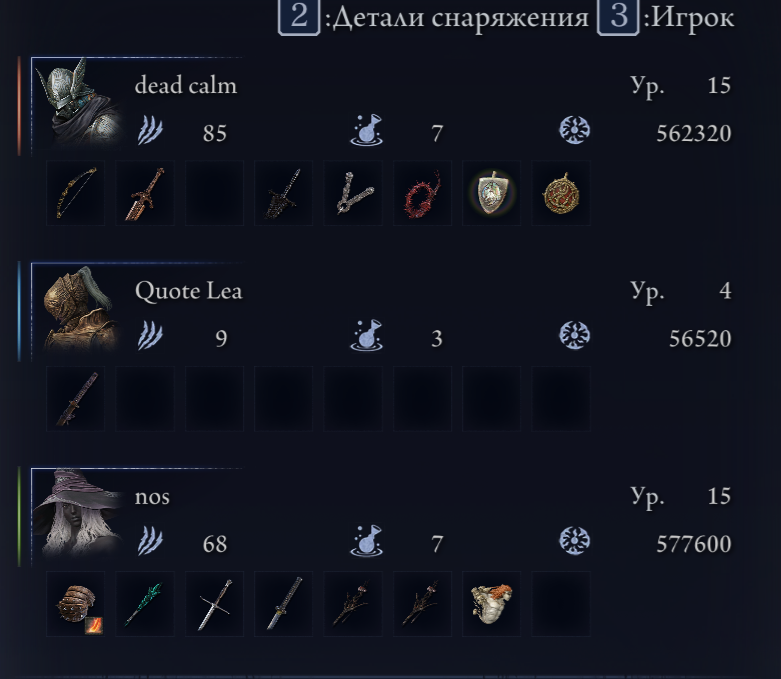The image size is (781, 679).
Task: Click nos's spiked fist gauntlet icon
Action: (x=76, y=604)
